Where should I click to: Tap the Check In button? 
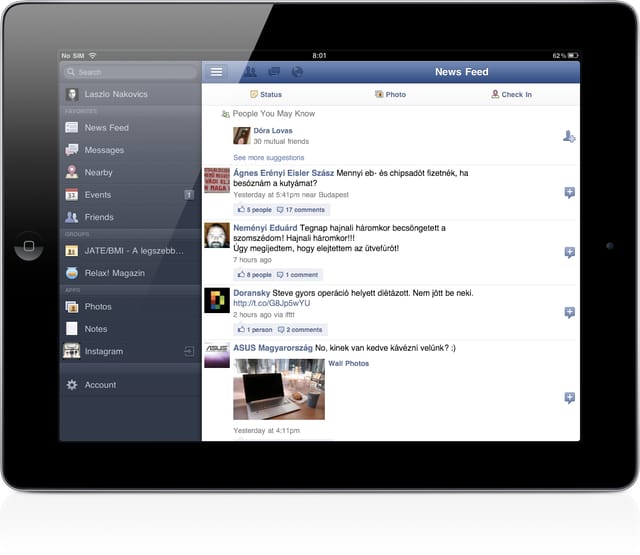tap(511, 94)
